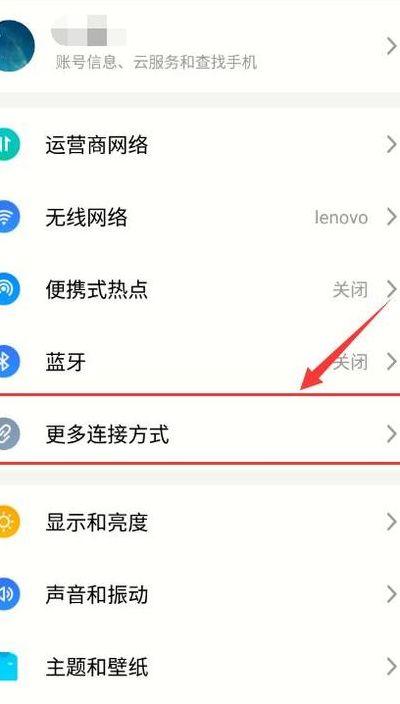Open 无线网络 settings
The height and width of the screenshot is (704, 400).
point(200,217)
